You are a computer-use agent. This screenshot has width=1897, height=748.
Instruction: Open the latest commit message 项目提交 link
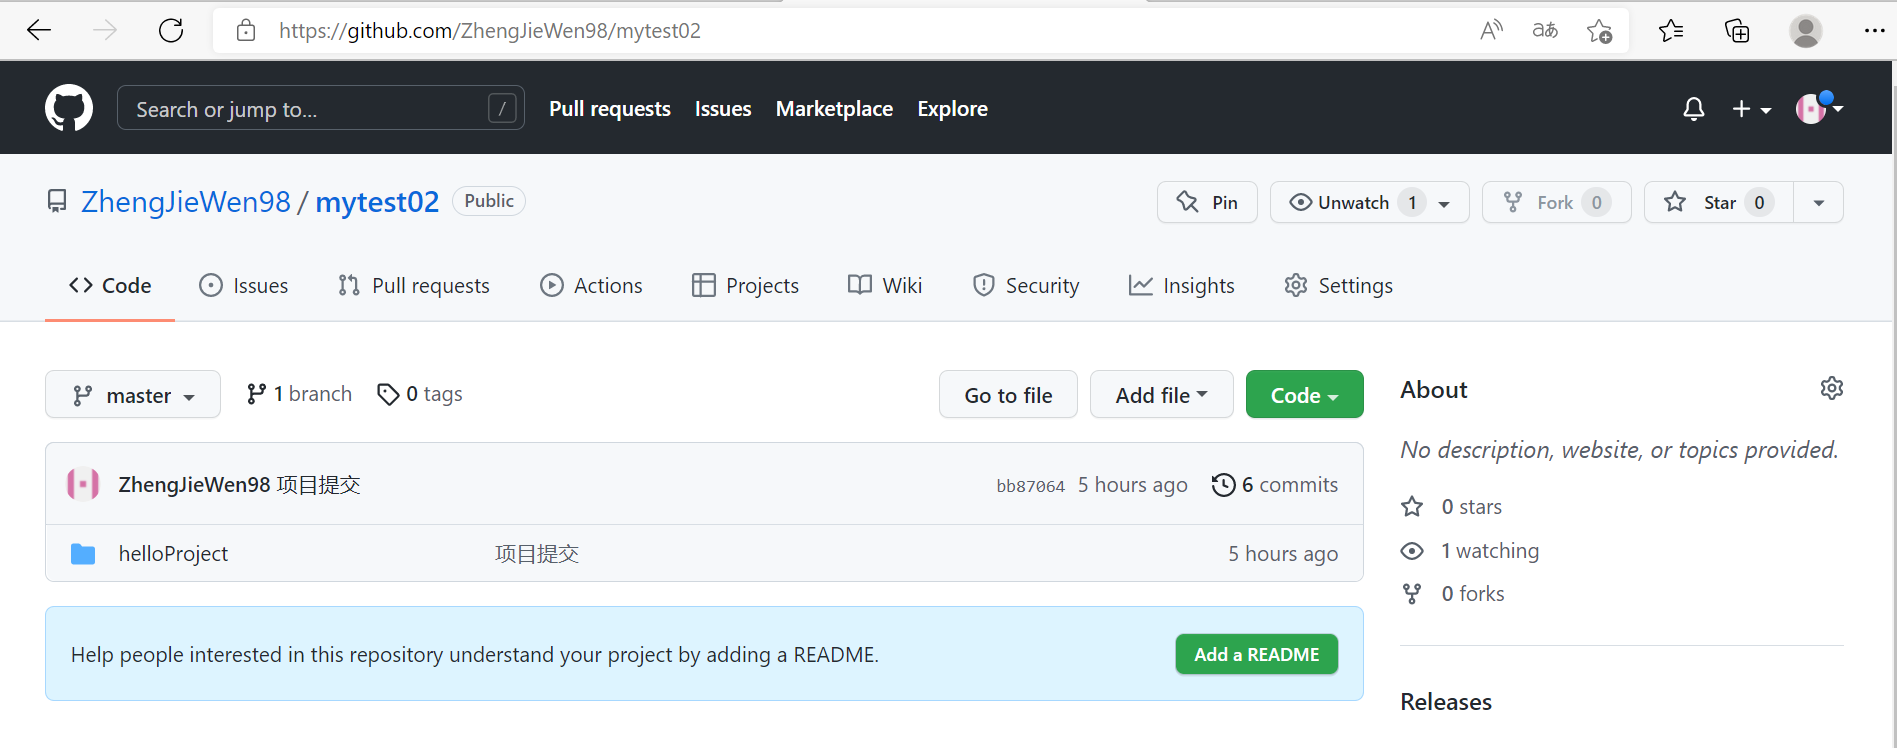318,485
